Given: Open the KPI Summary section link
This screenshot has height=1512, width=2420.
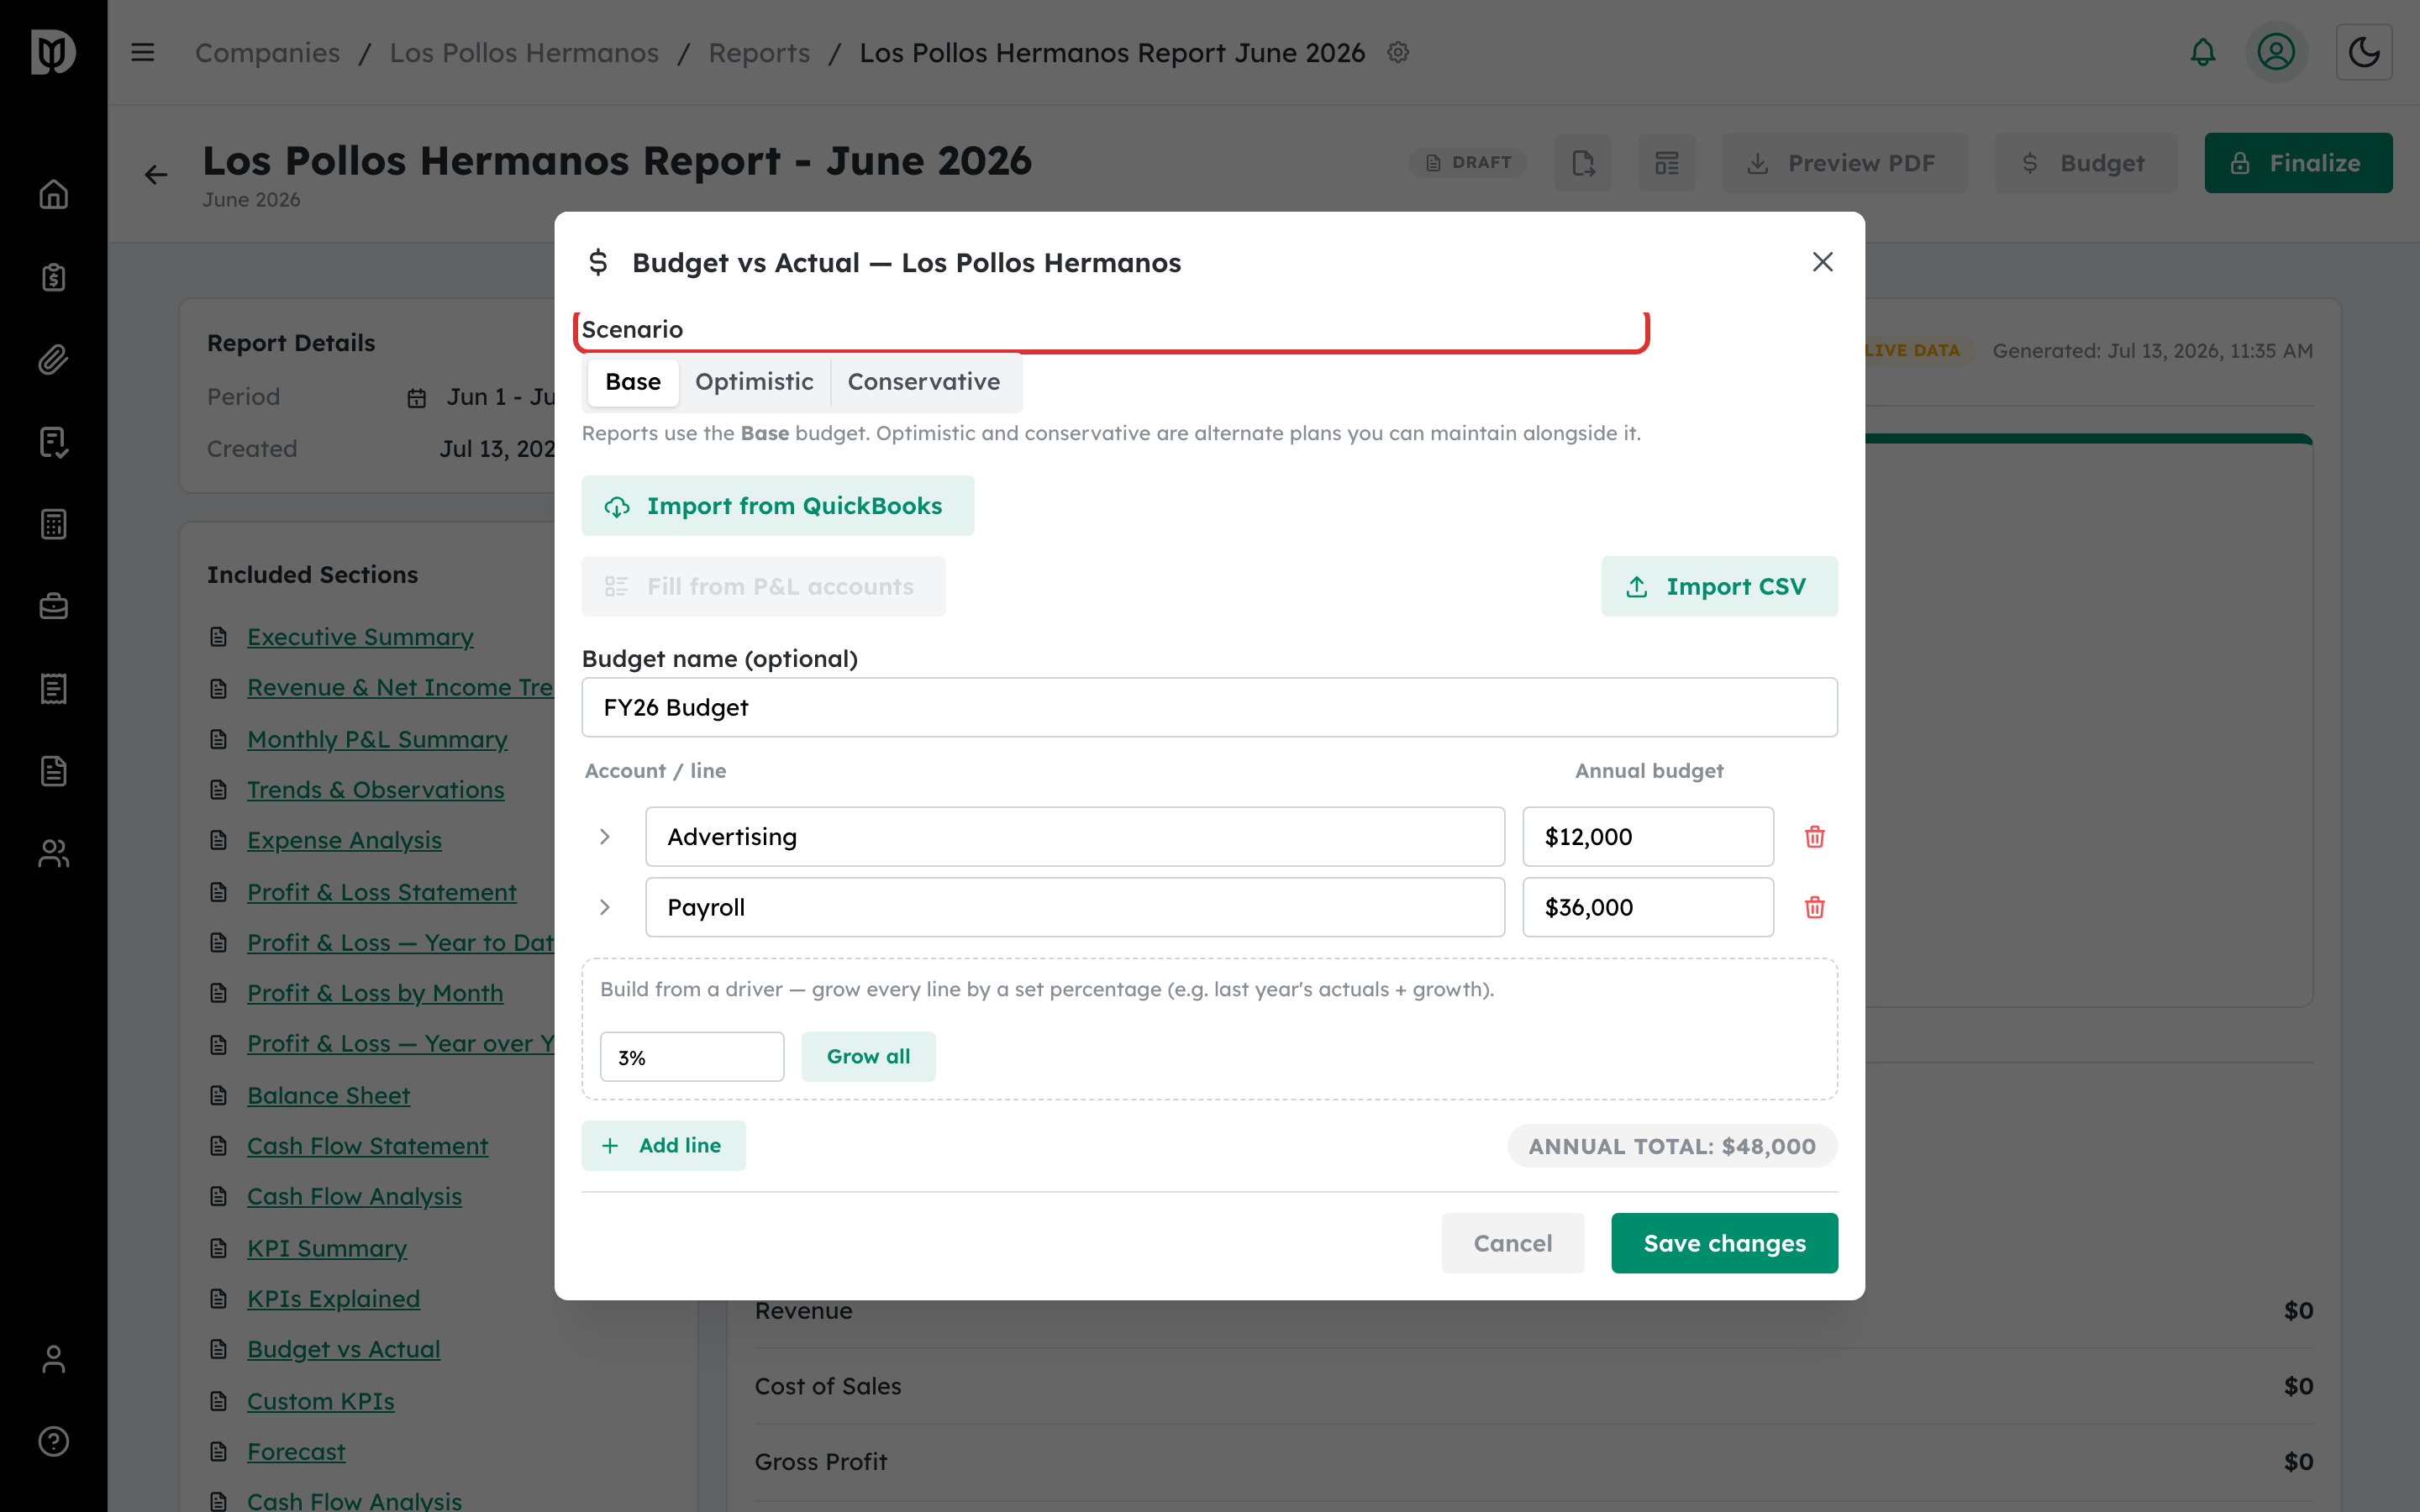Looking at the screenshot, I should pos(326,1248).
